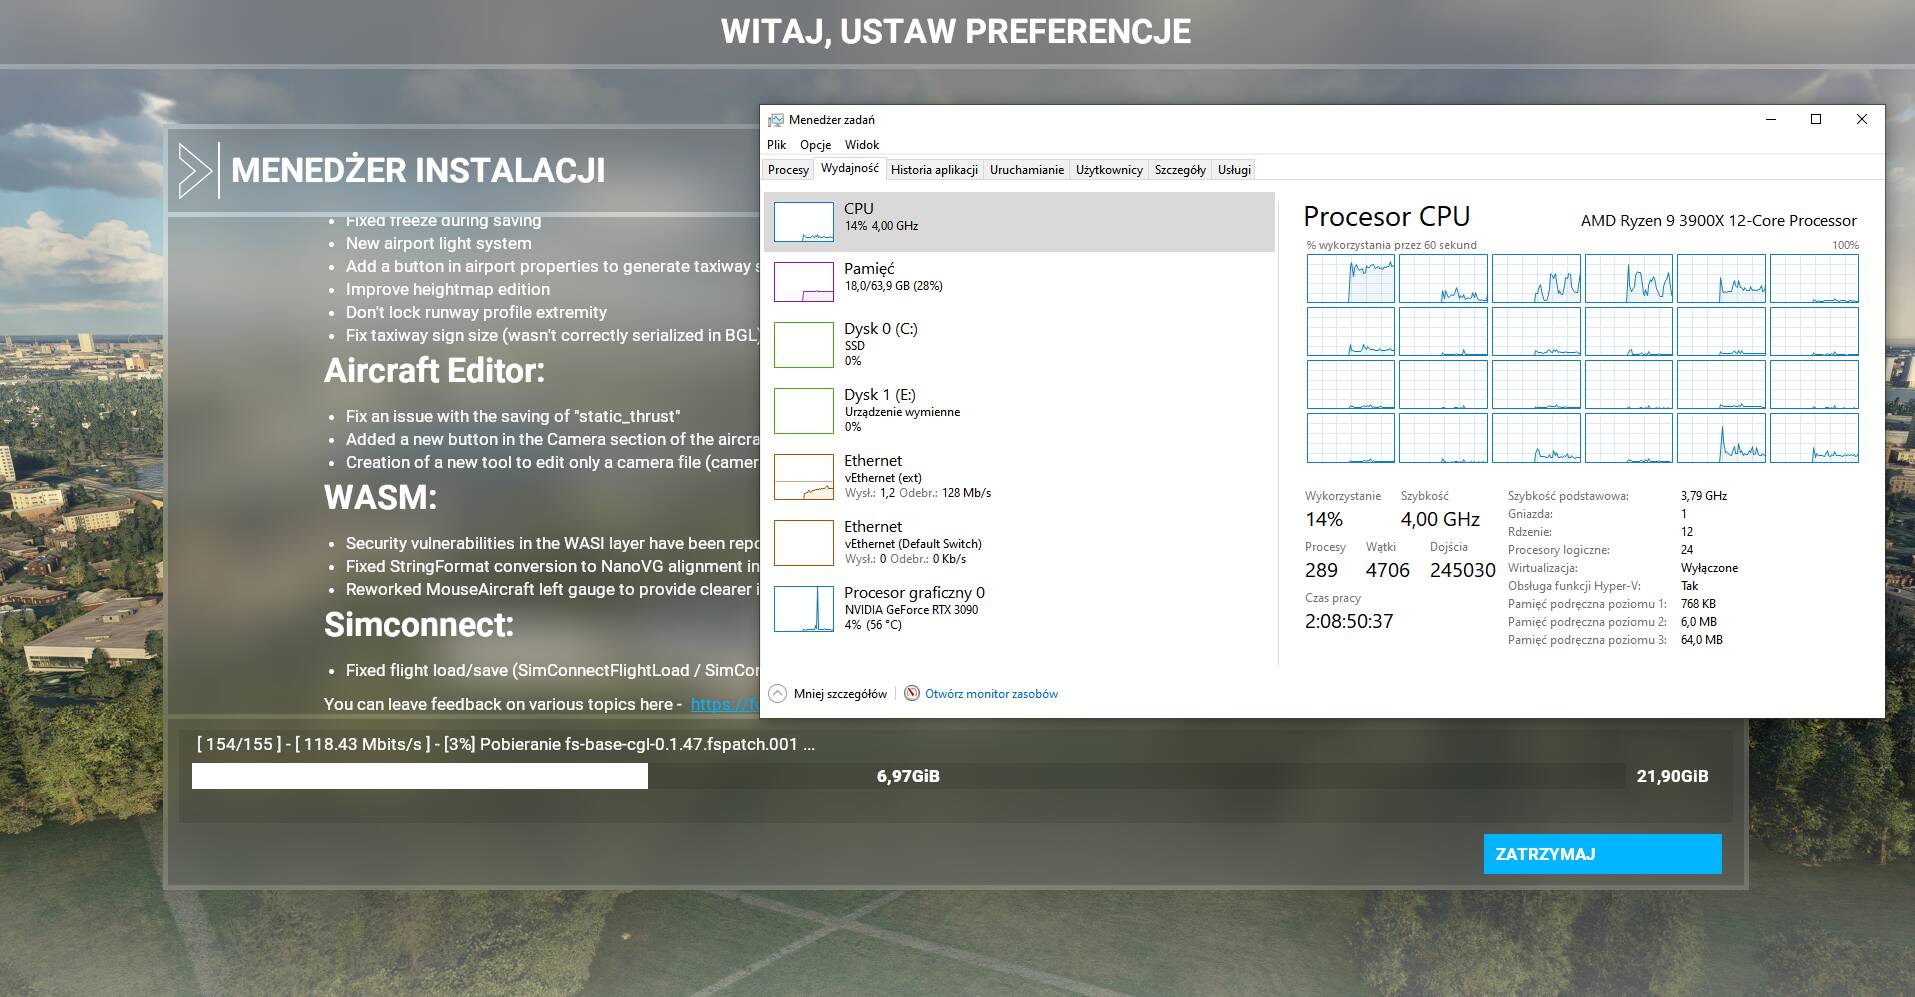Click the Task Manager app icon in title bar
This screenshot has width=1915, height=997.
pyautogui.click(x=775, y=120)
